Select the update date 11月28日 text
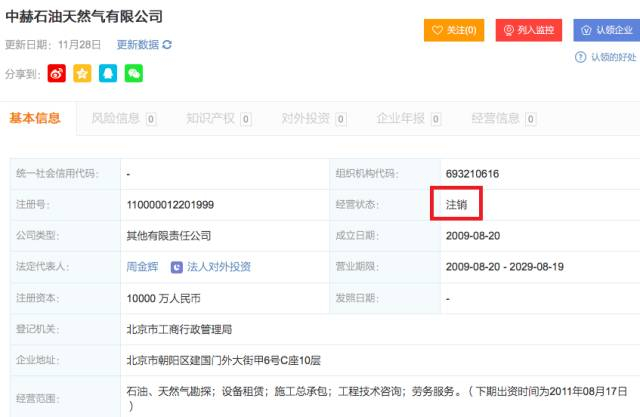The height and width of the screenshot is (417, 640). click(x=79, y=44)
